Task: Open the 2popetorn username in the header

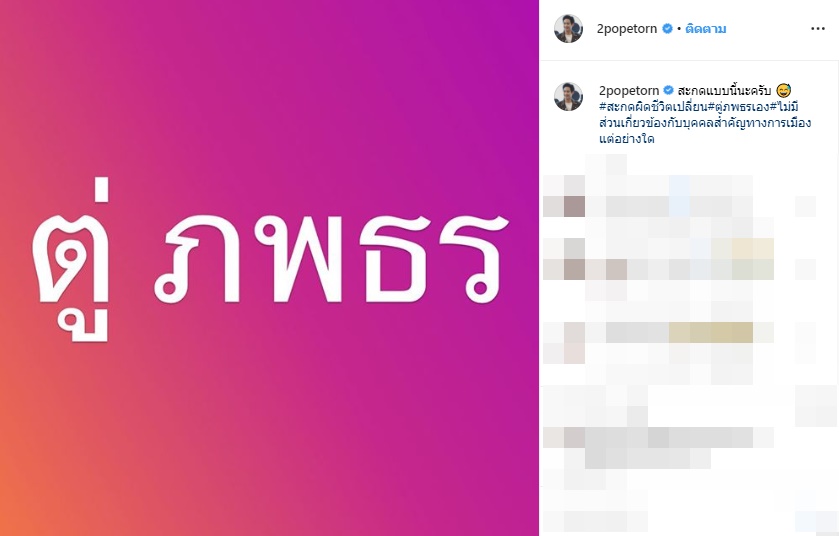Action: (x=627, y=28)
